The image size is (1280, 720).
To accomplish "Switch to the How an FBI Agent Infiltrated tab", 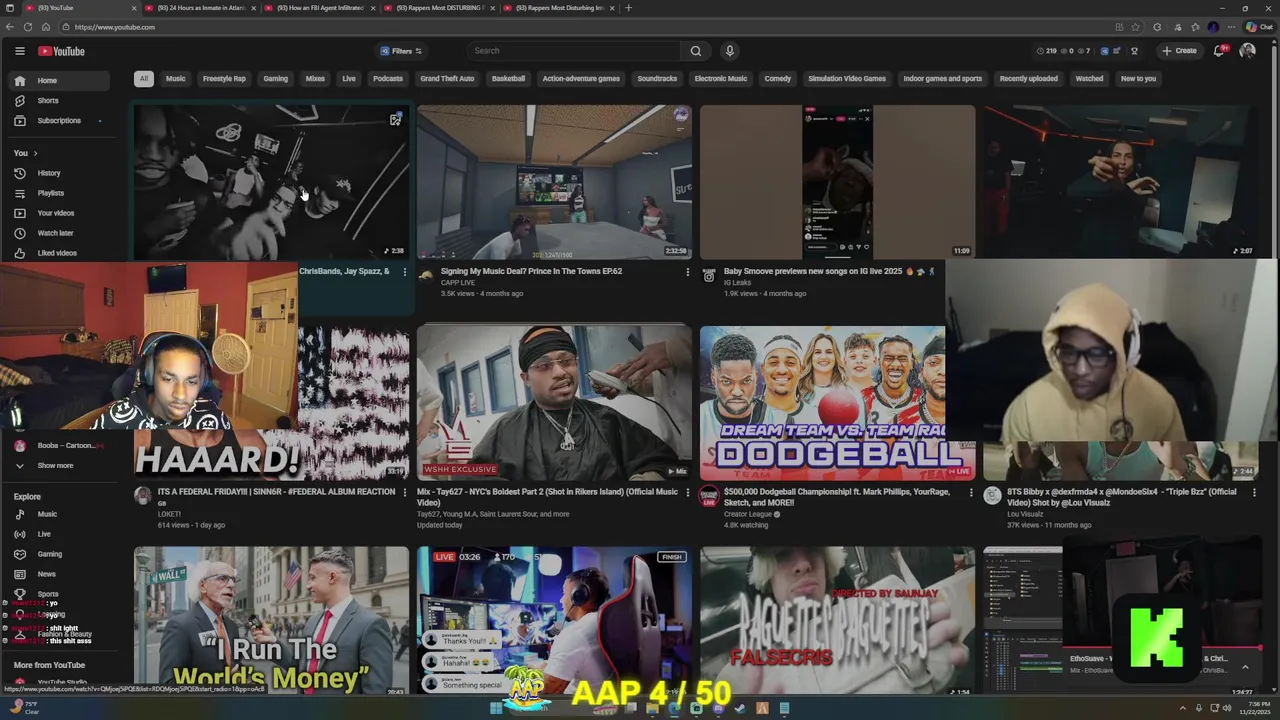I will (x=320, y=8).
